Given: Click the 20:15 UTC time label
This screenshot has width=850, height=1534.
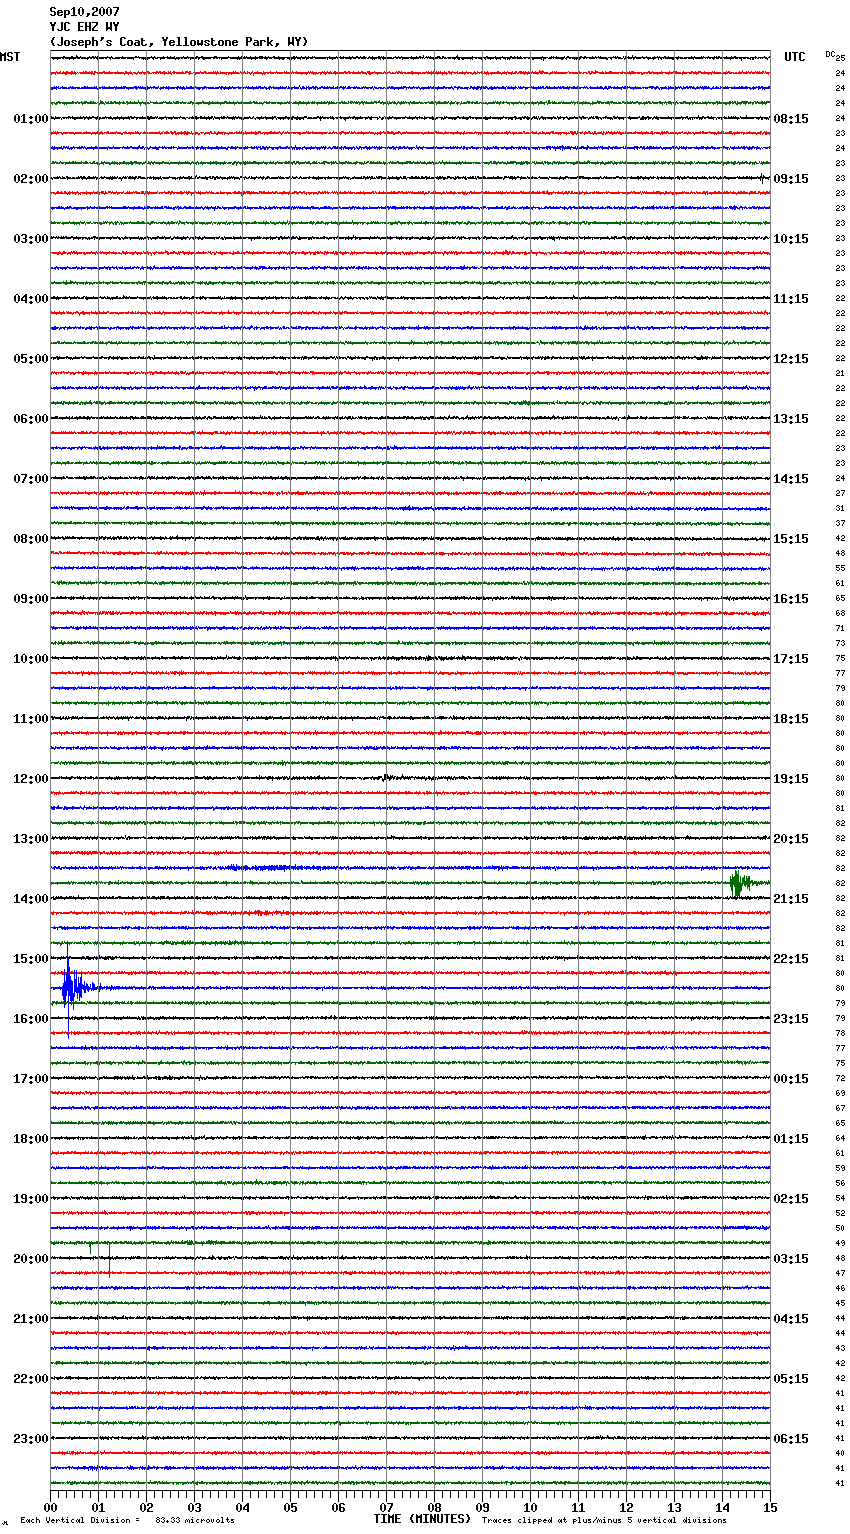Looking at the screenshot, I should click(791, 839).
